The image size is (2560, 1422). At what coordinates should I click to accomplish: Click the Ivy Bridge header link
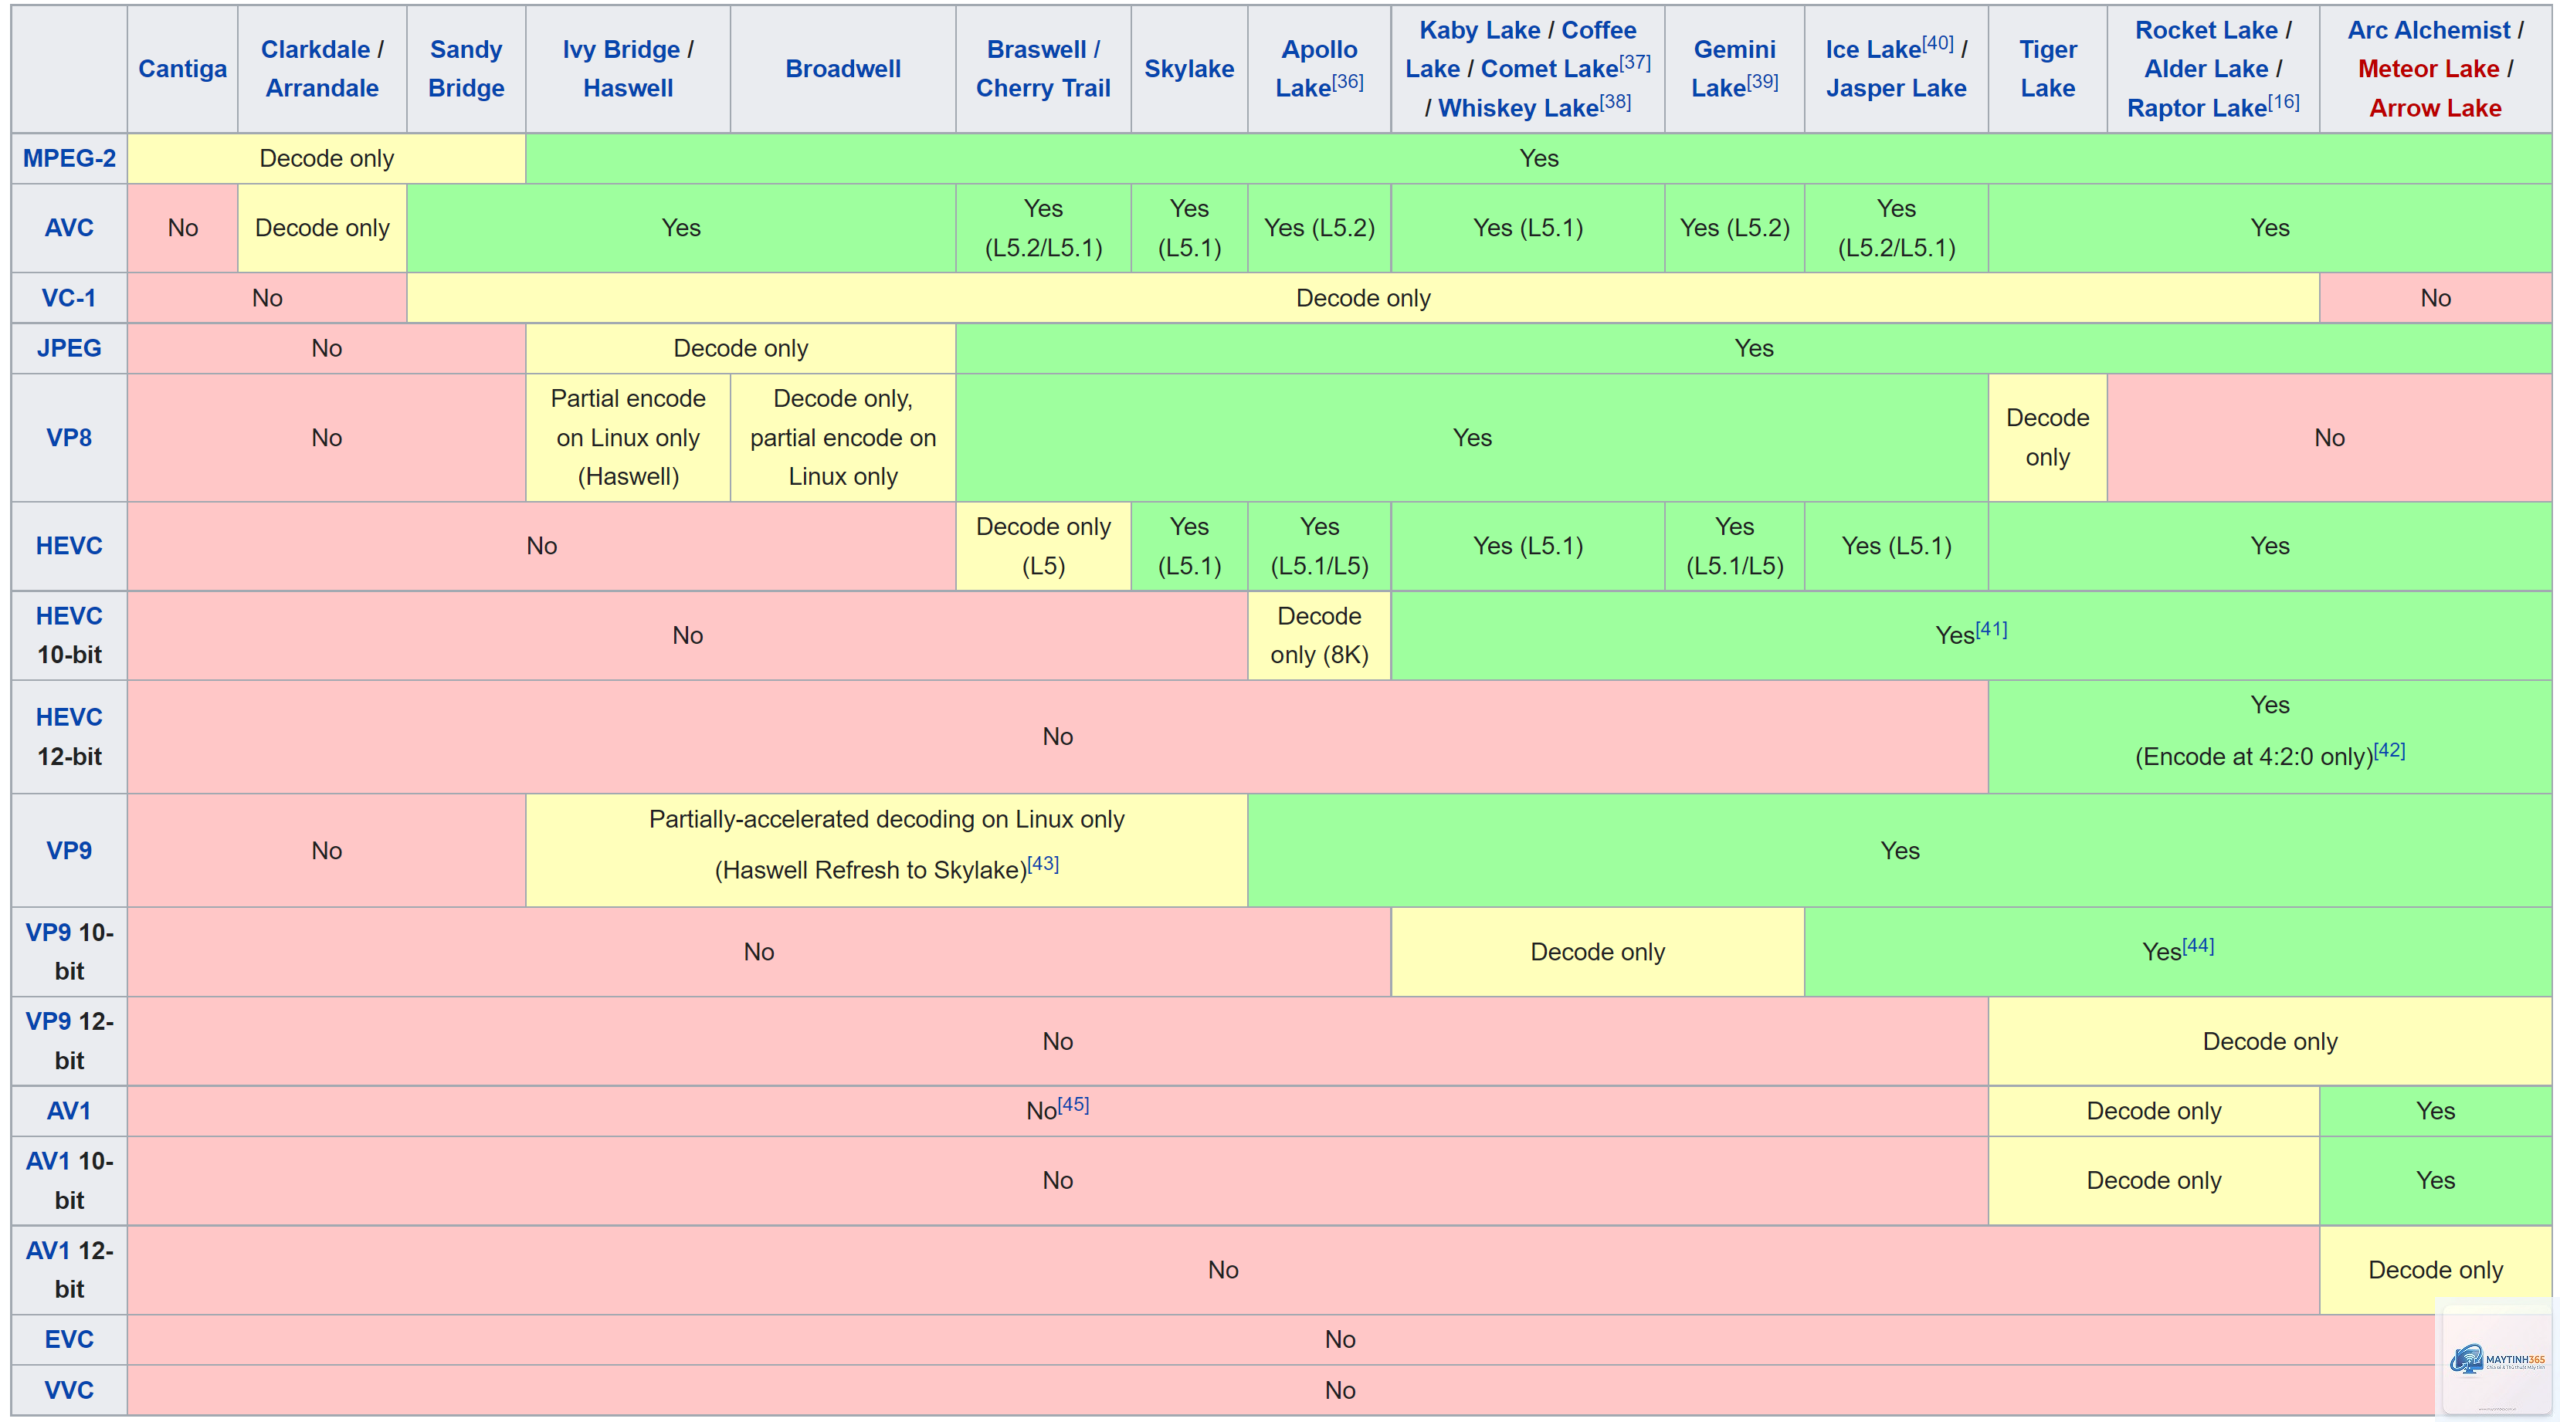[621, 49]
